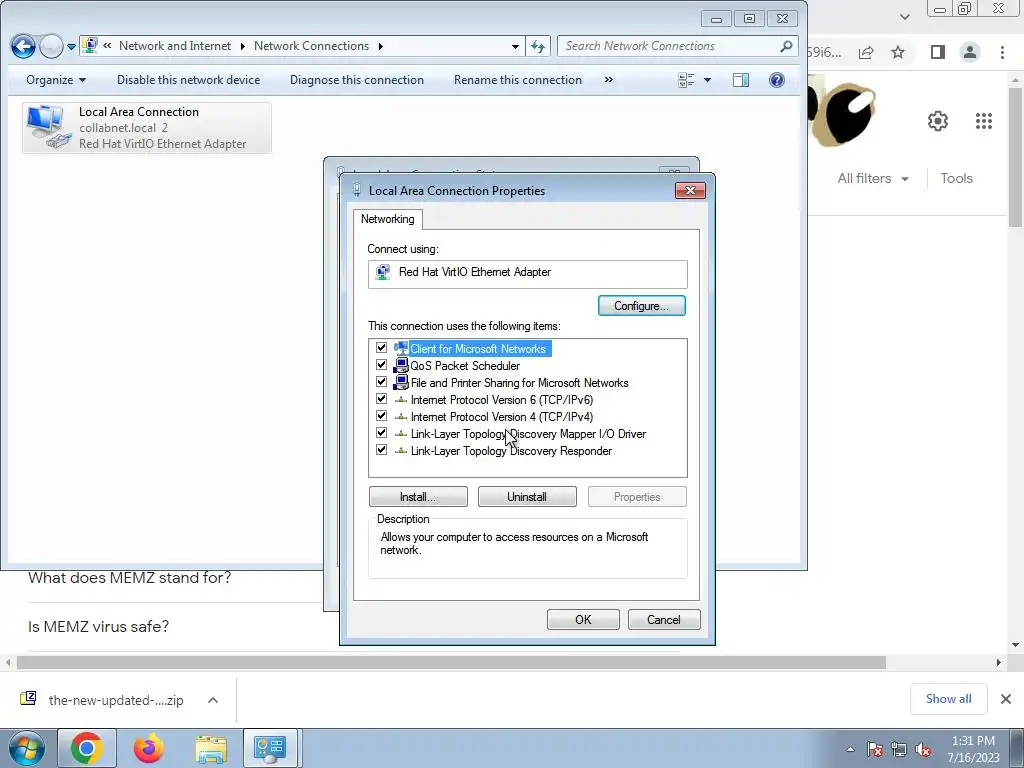The width and height of the screenshot is (1024, 768).
Task: Open Google quick settings gear
Action: coord(938,121)
